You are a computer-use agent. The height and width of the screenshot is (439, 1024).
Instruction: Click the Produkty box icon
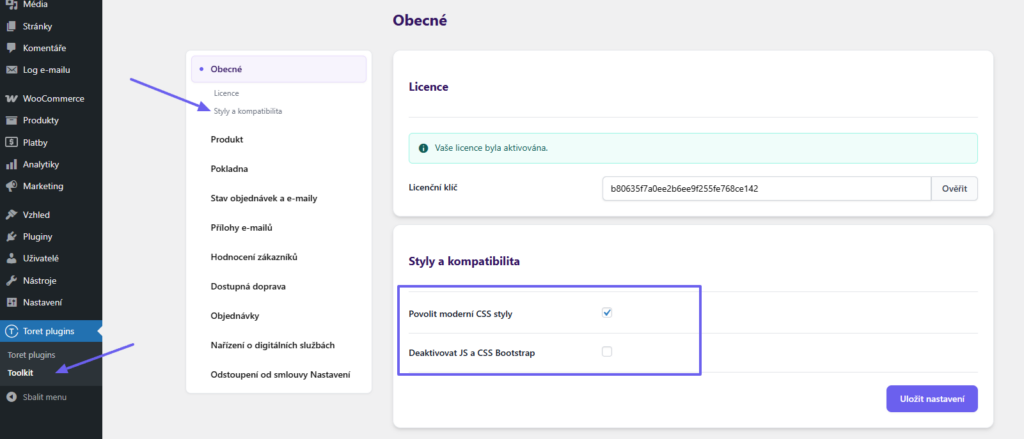[11, 120]
